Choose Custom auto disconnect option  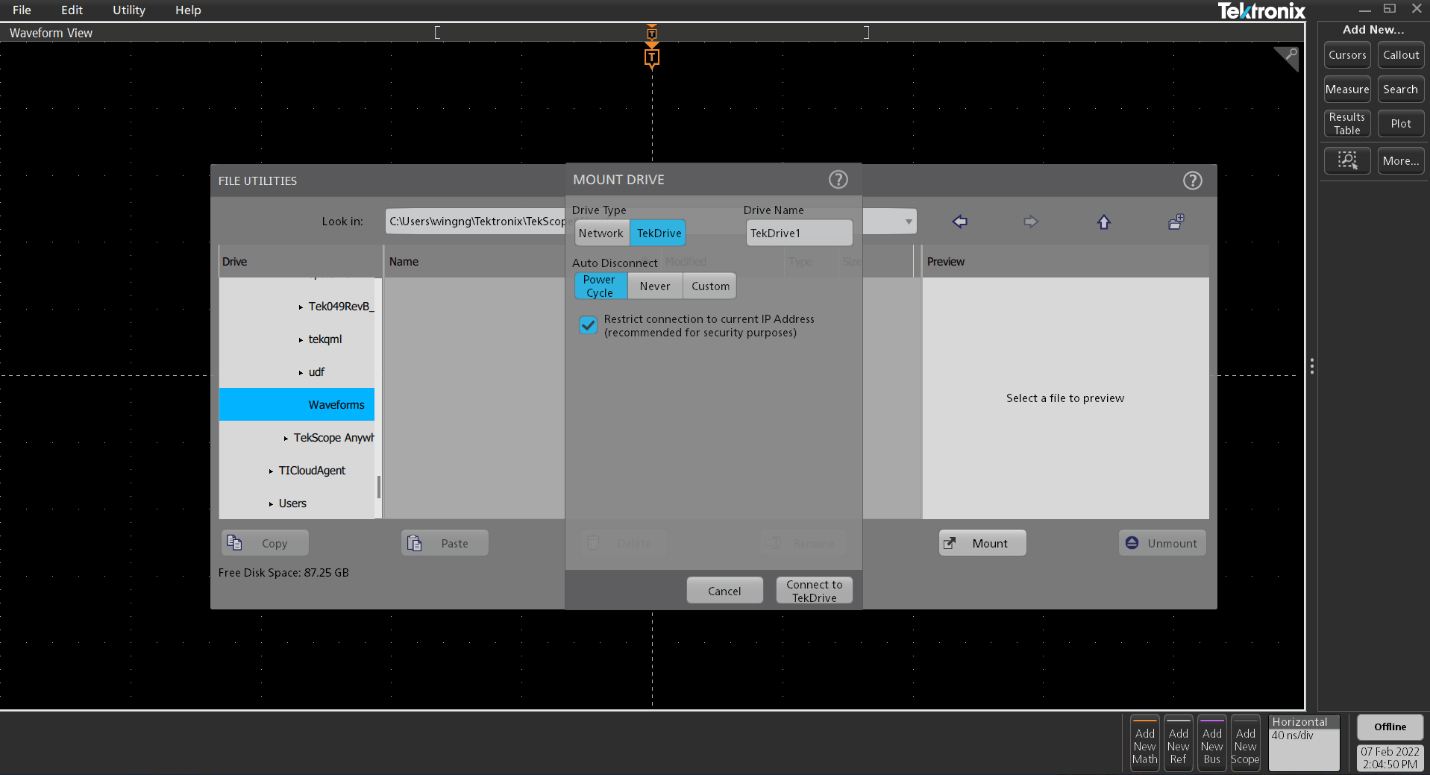click(x=710, y=286)
